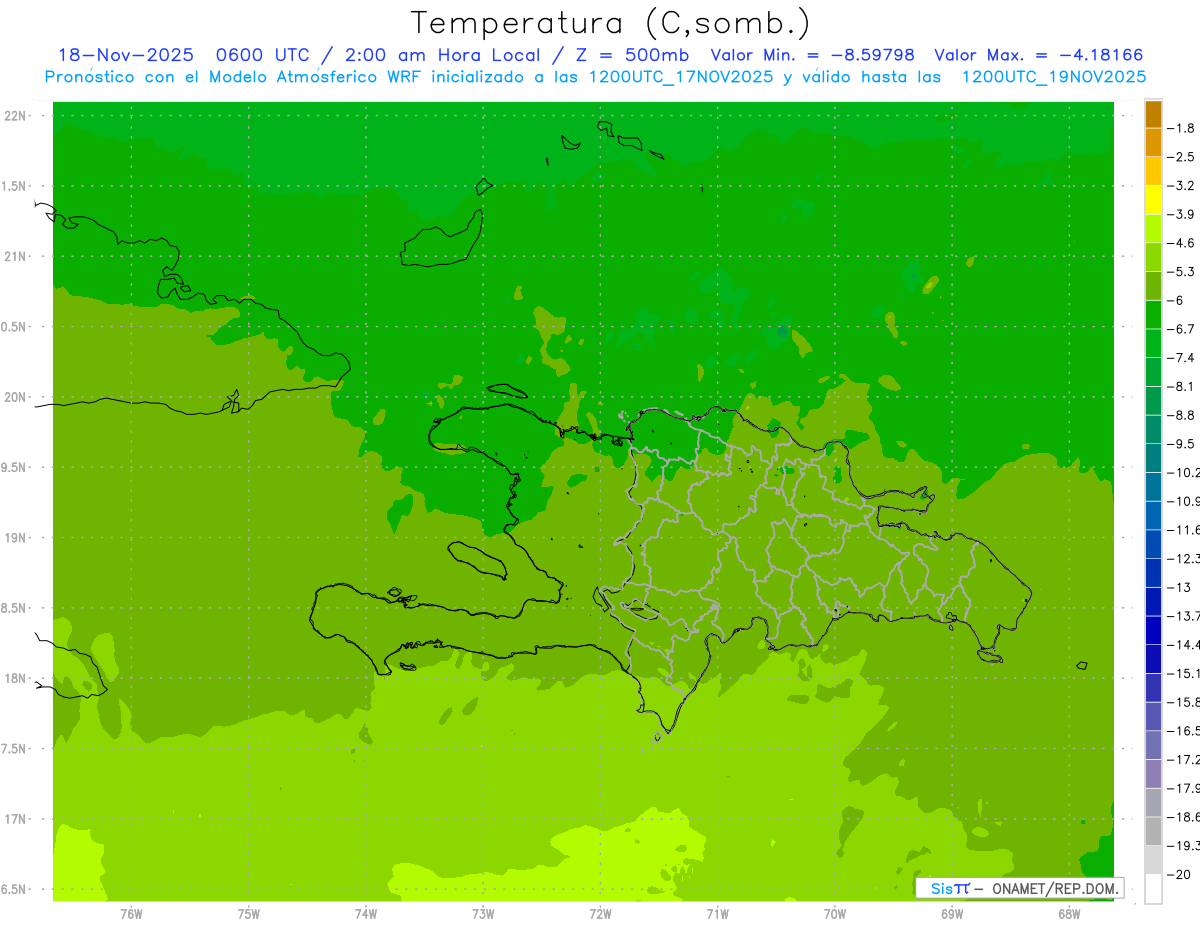Click the "71W" longitude axis label

[717, 914]
